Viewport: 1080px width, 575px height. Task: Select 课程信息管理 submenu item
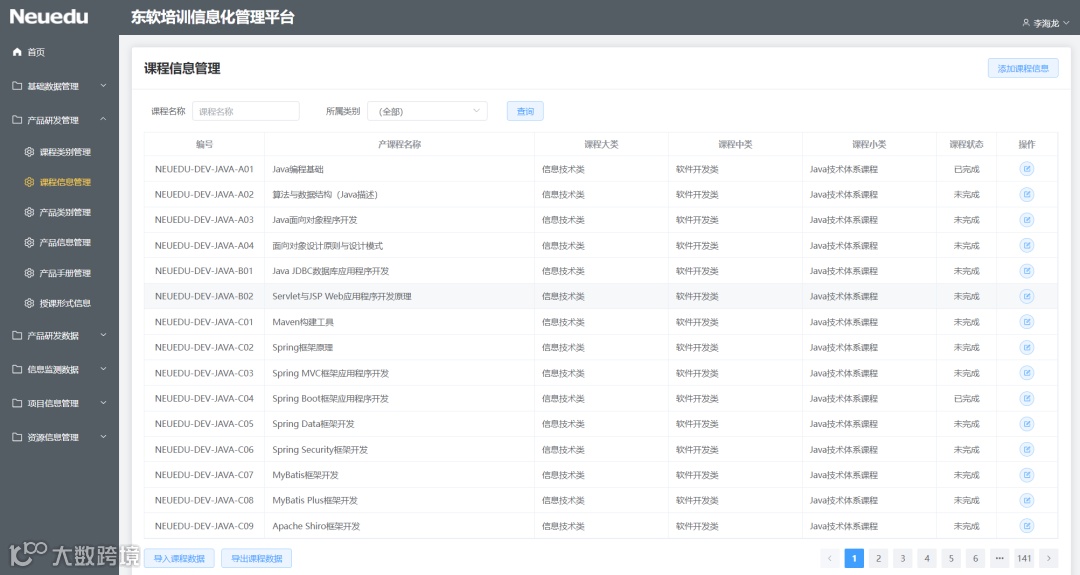pyautogui.click(x=59, y=182)
